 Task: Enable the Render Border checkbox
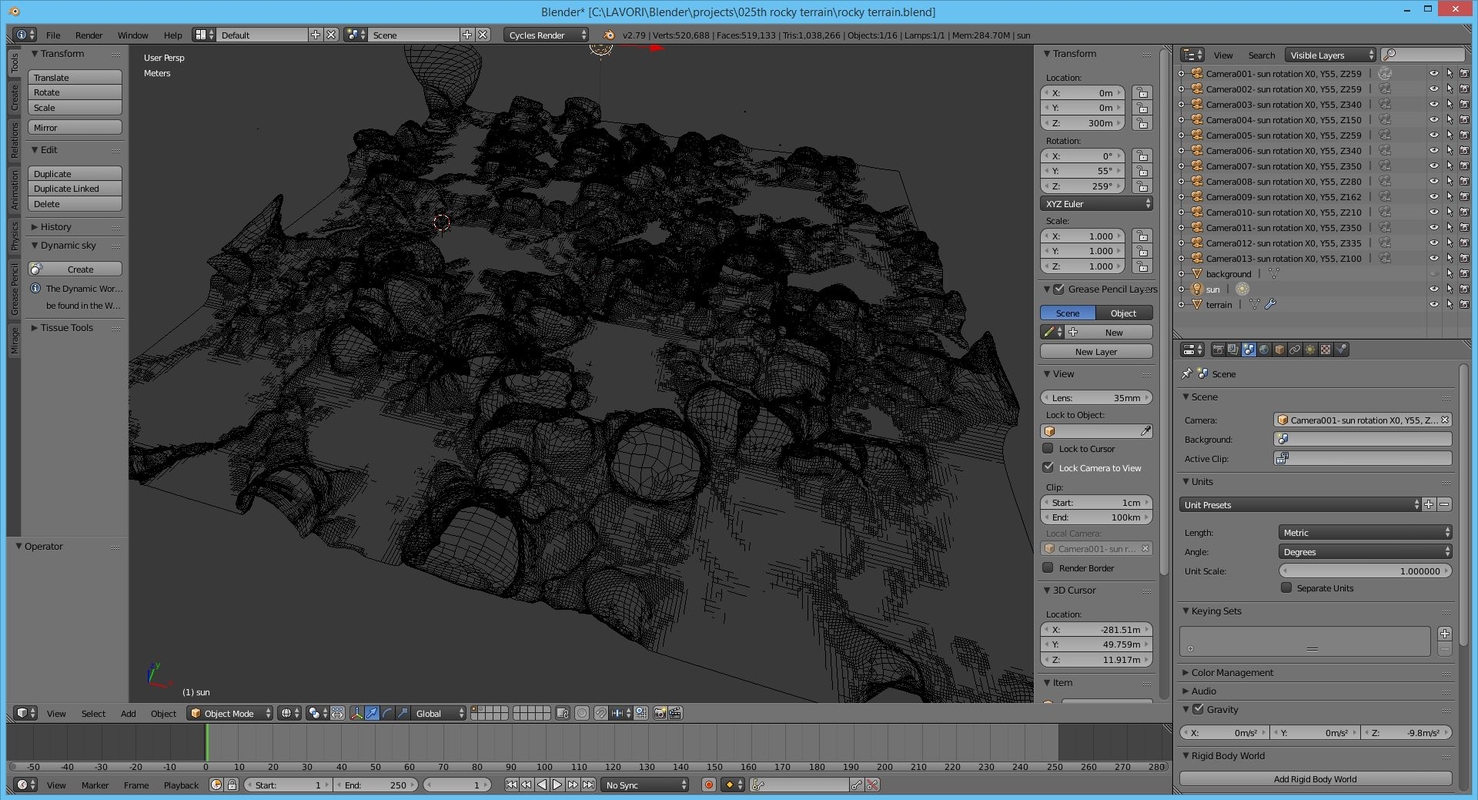point(1048,567)
